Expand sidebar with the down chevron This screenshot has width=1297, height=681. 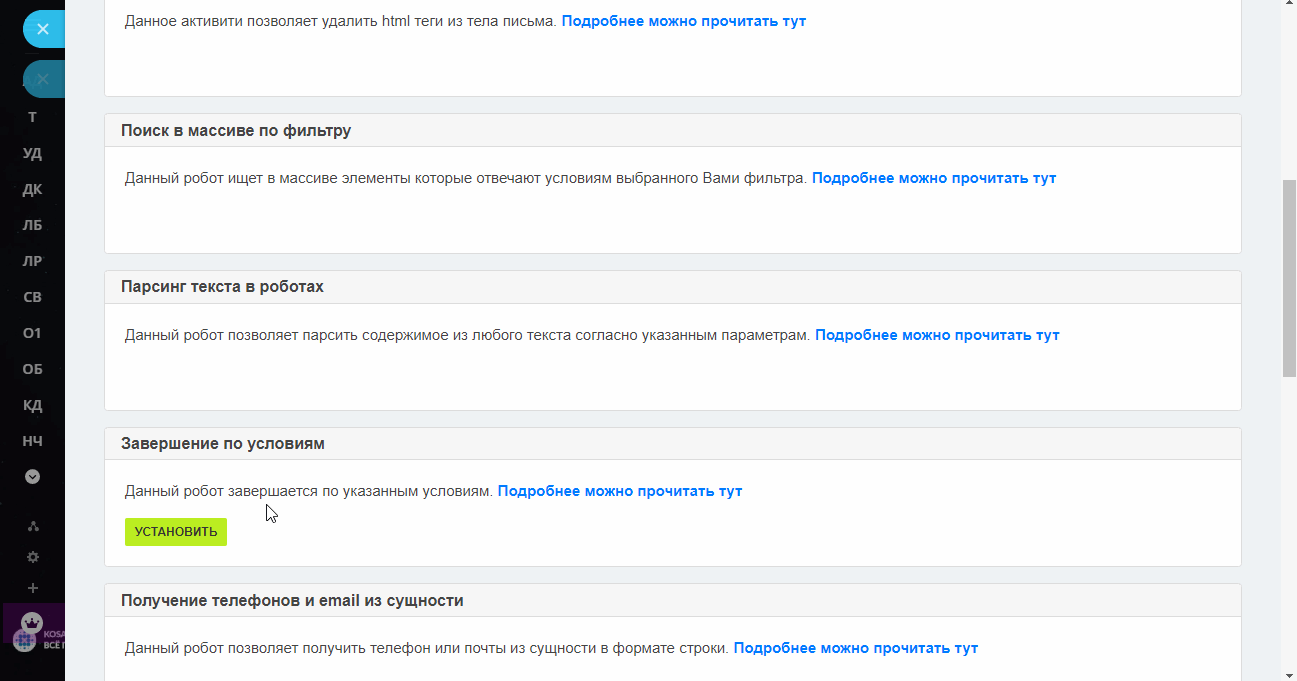click(32, 477)
